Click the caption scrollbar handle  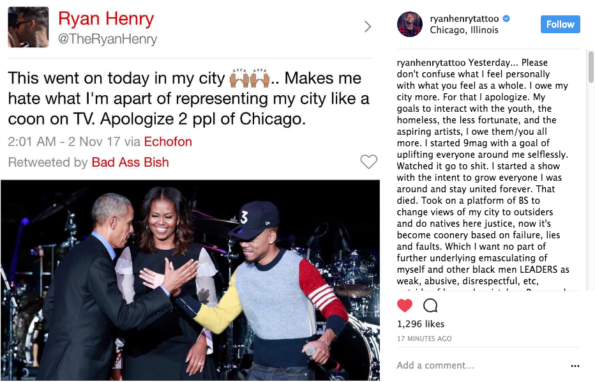591,67
